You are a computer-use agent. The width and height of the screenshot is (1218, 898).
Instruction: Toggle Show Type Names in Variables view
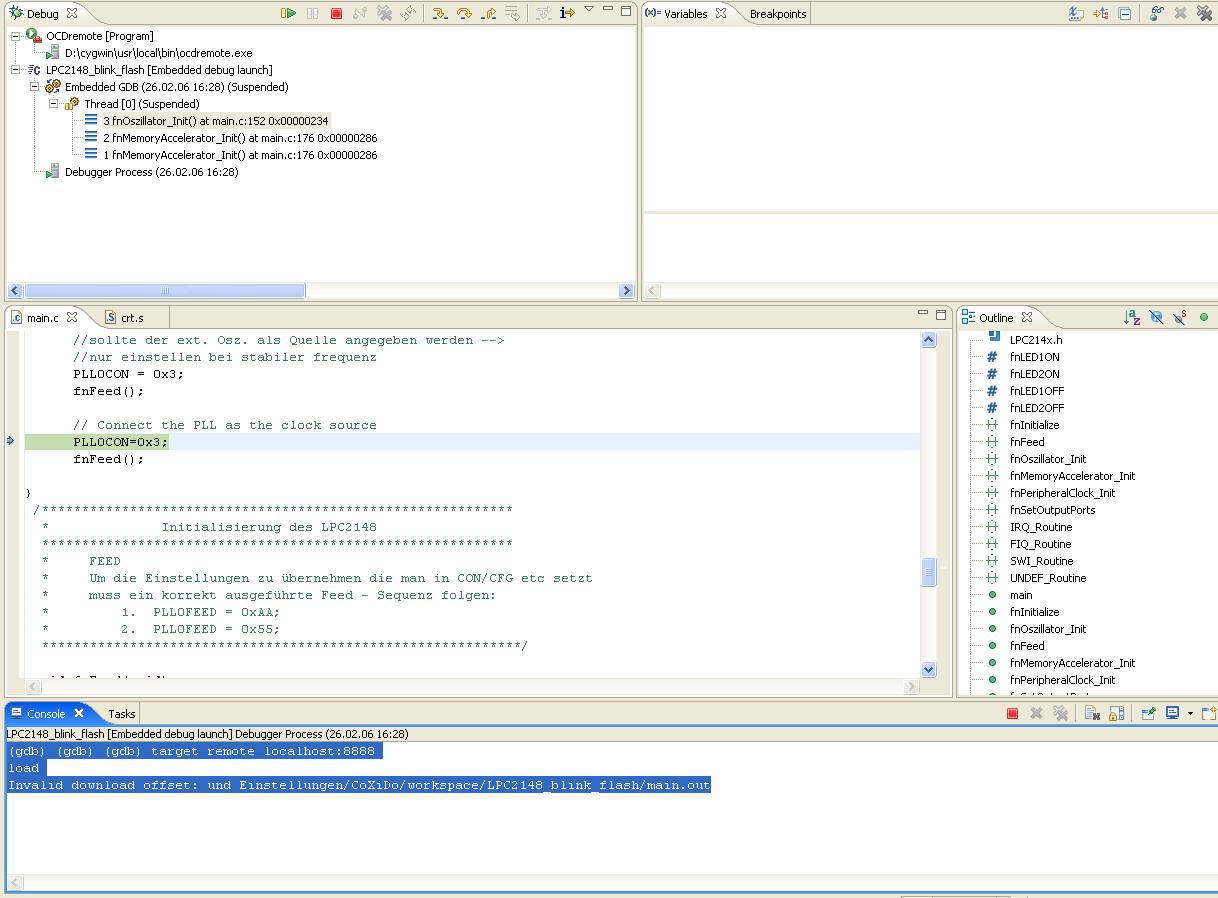(x=1076, y=13)
